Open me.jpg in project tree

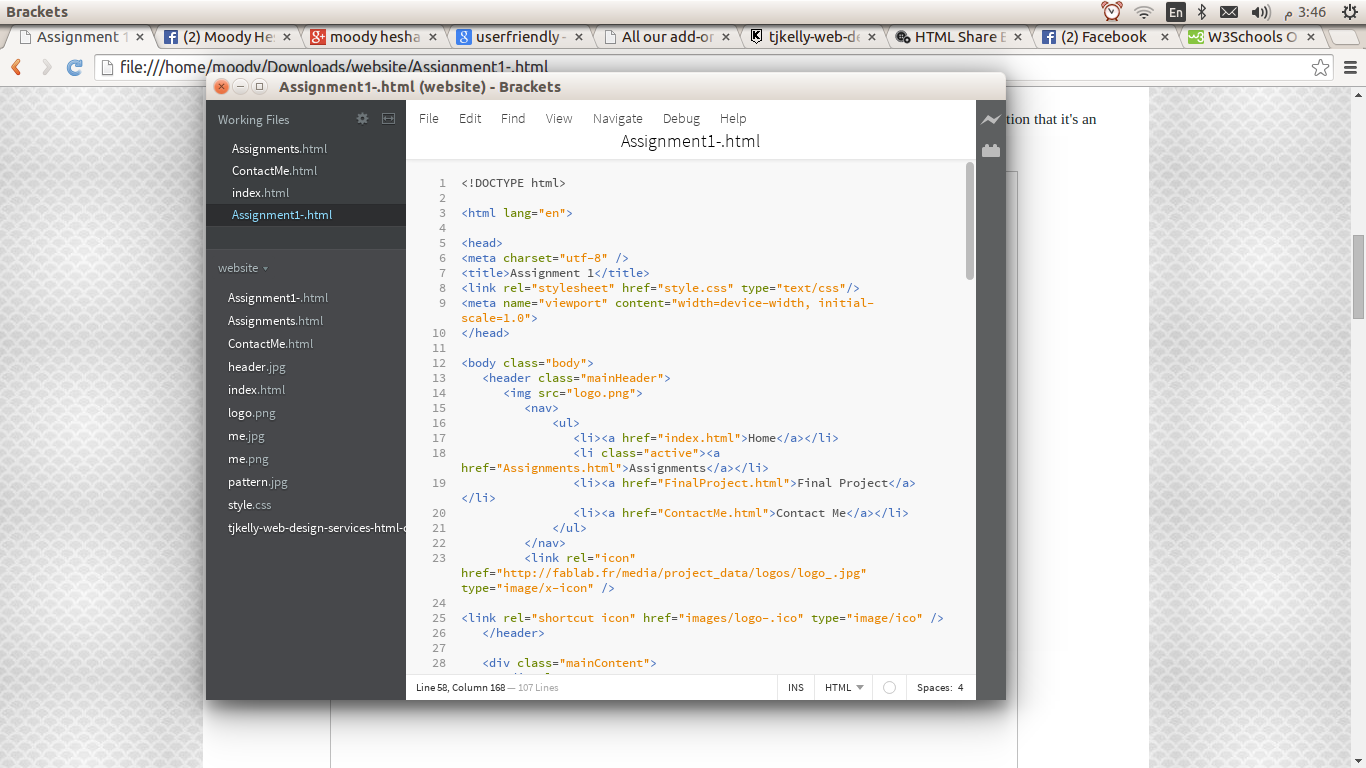coord(246,435)
